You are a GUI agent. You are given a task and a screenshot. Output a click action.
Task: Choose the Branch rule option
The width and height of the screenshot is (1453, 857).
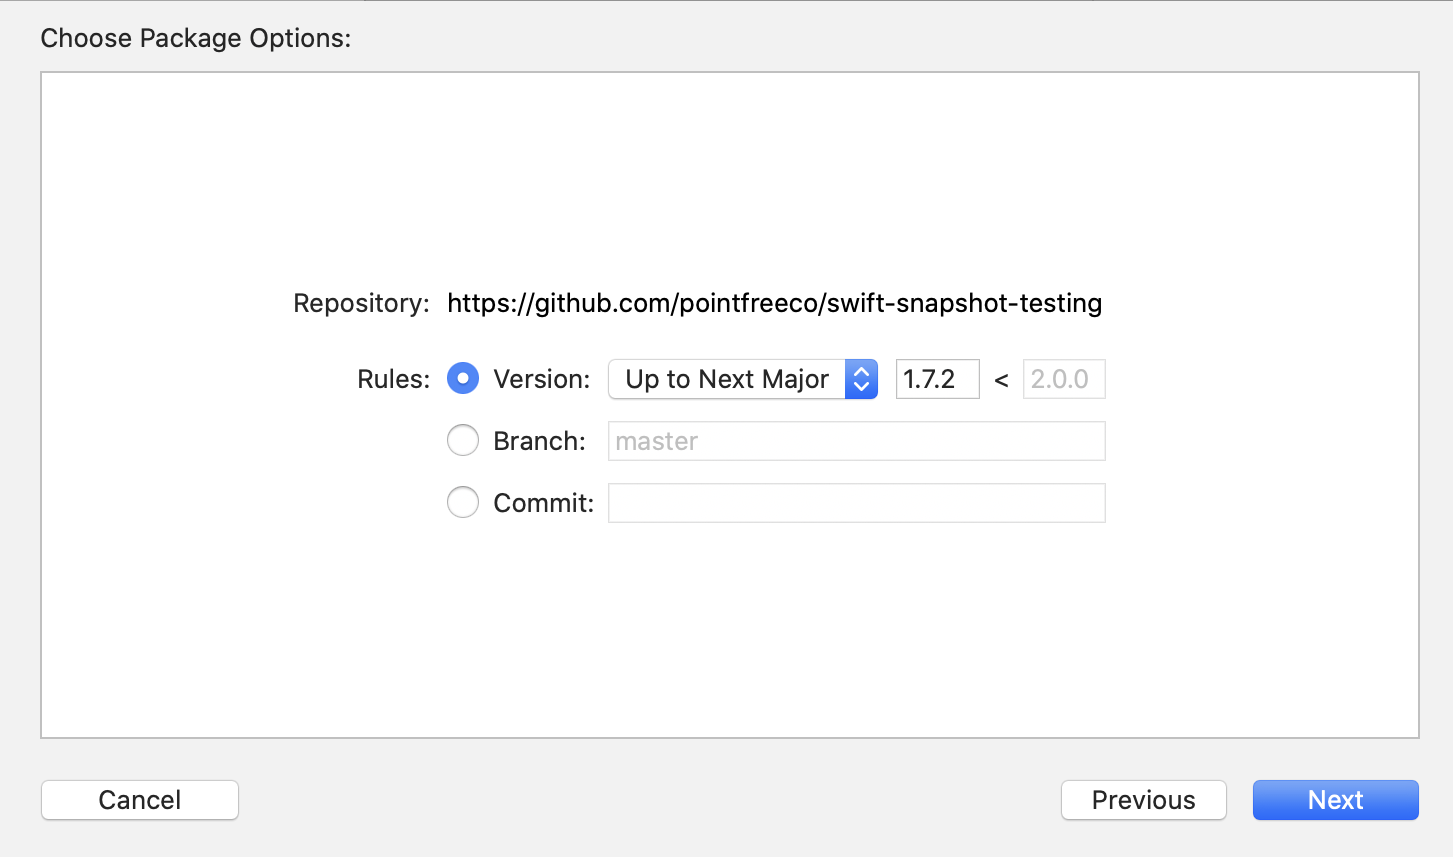point(463,440)
